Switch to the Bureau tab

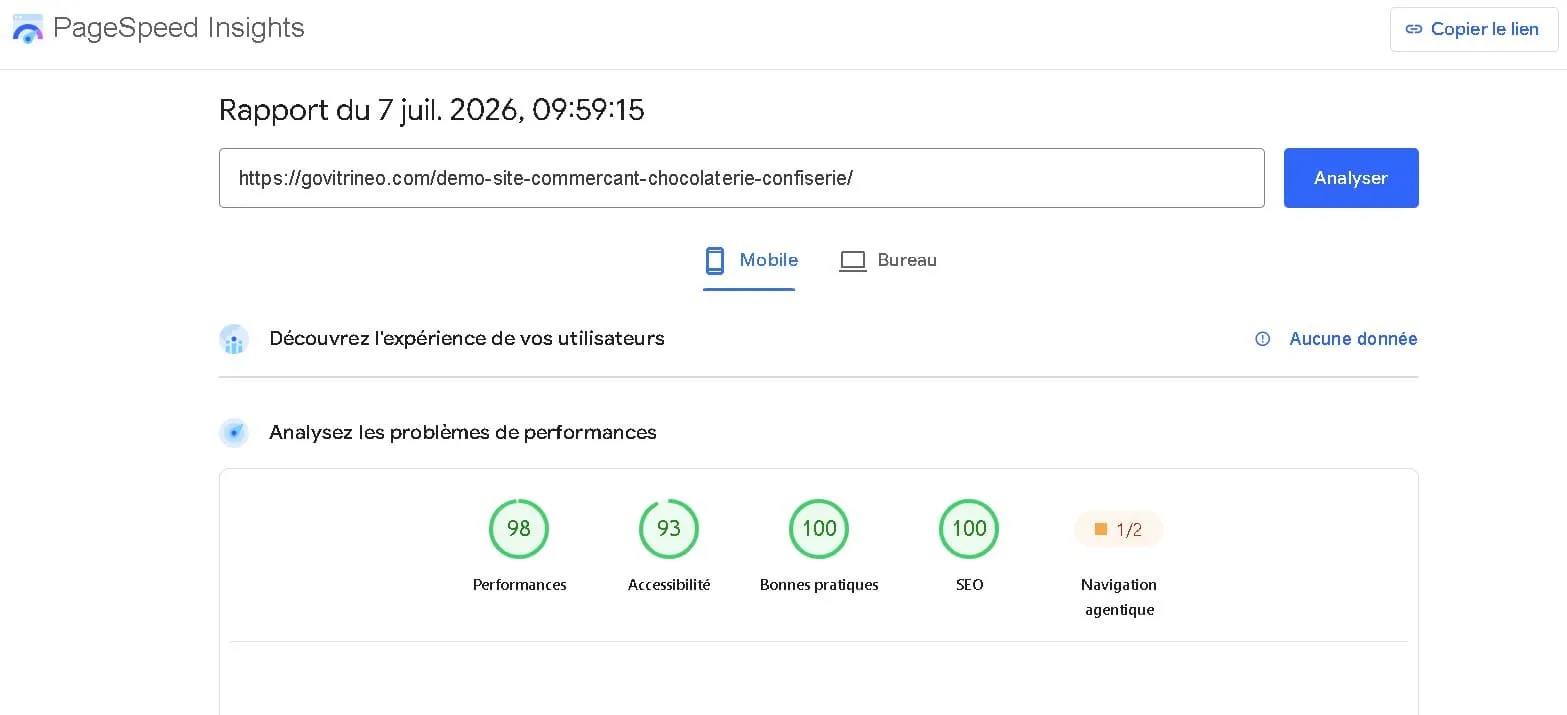point(888,261)
